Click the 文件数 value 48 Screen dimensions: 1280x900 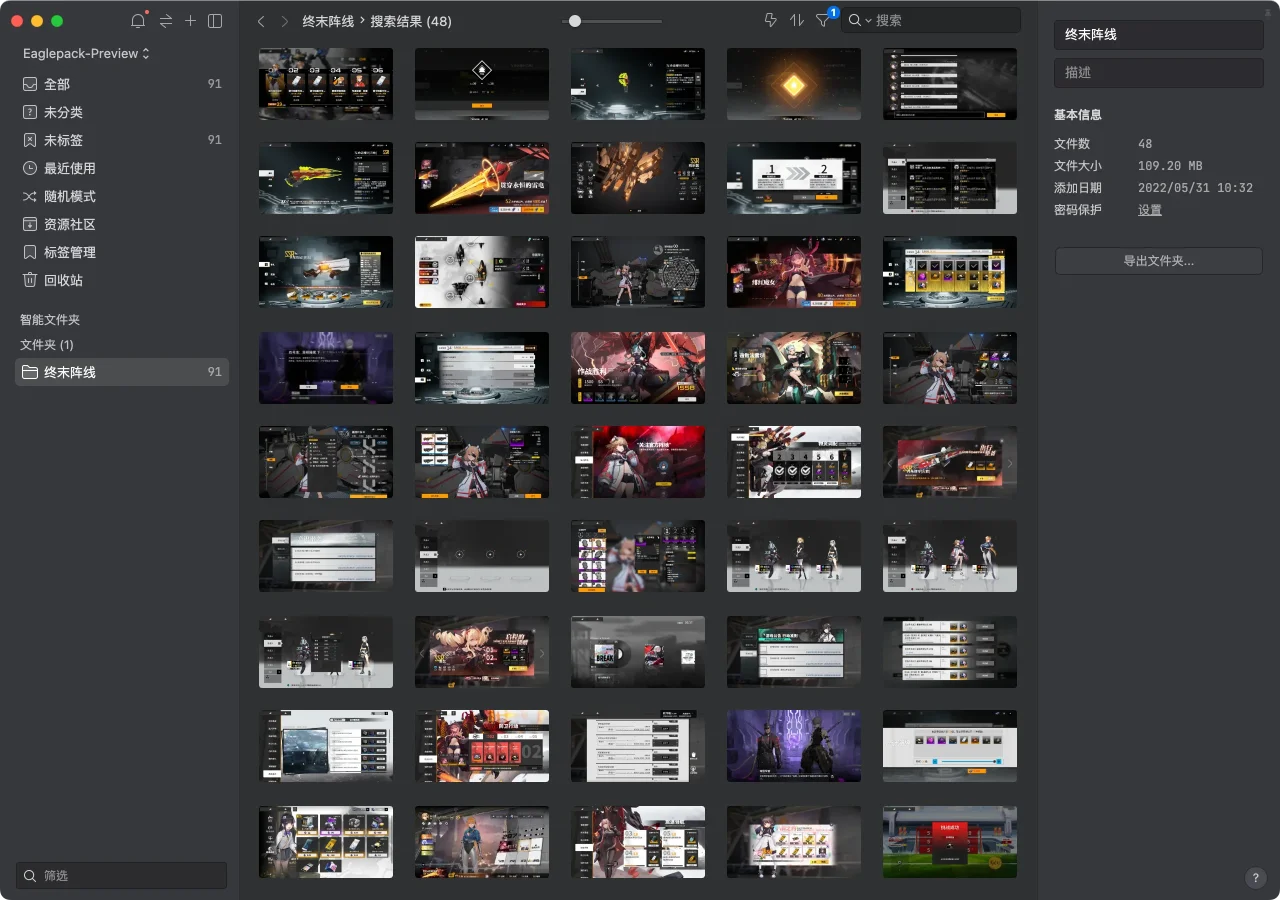pos(1145,144)
